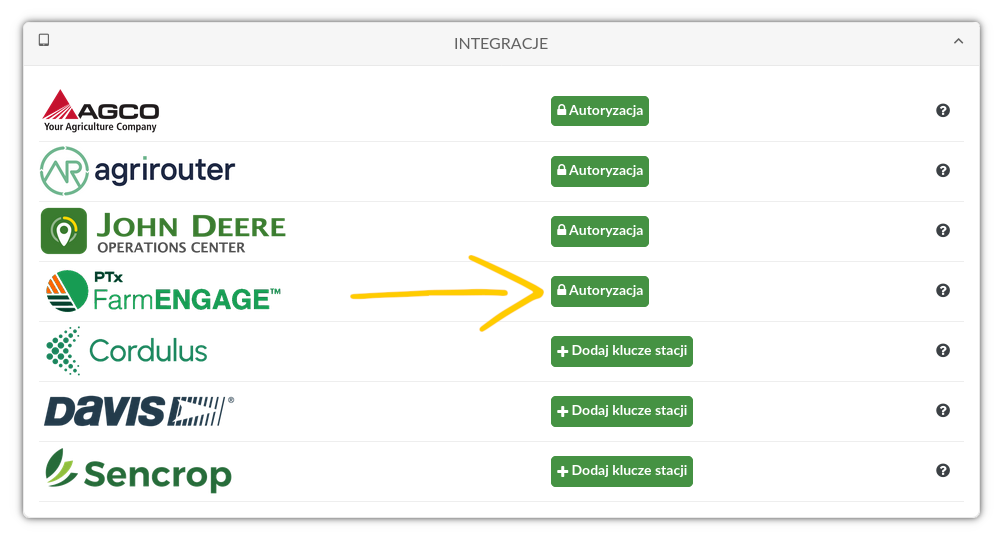The image size is (1000, 540).
Task: Show help for John Deere Operations Center
Action: tap(942, 231)
